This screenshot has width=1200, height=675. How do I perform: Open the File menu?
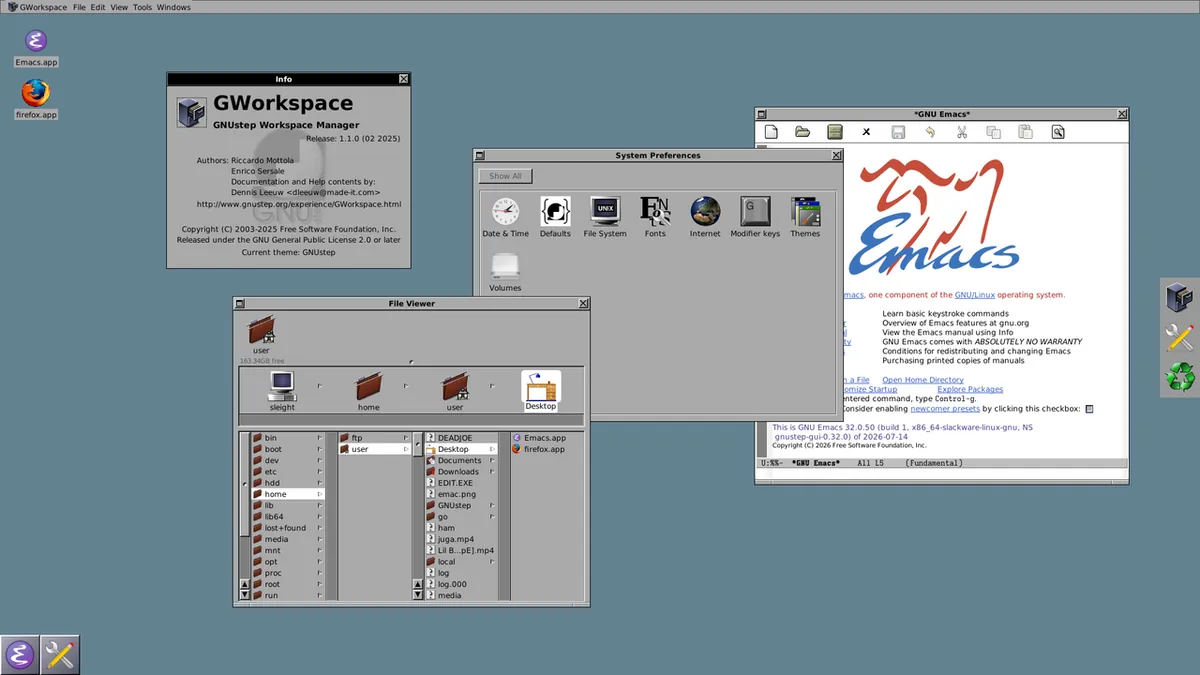79,7
